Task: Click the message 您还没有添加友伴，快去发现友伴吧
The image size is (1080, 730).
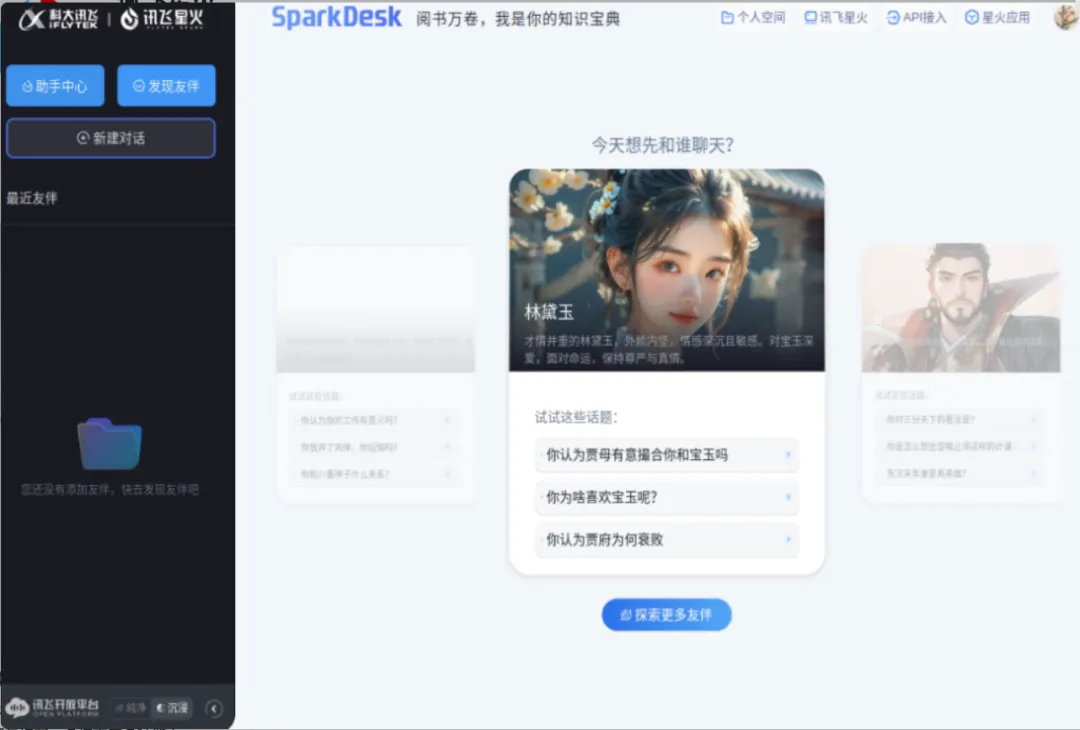Action: [110, 490]
